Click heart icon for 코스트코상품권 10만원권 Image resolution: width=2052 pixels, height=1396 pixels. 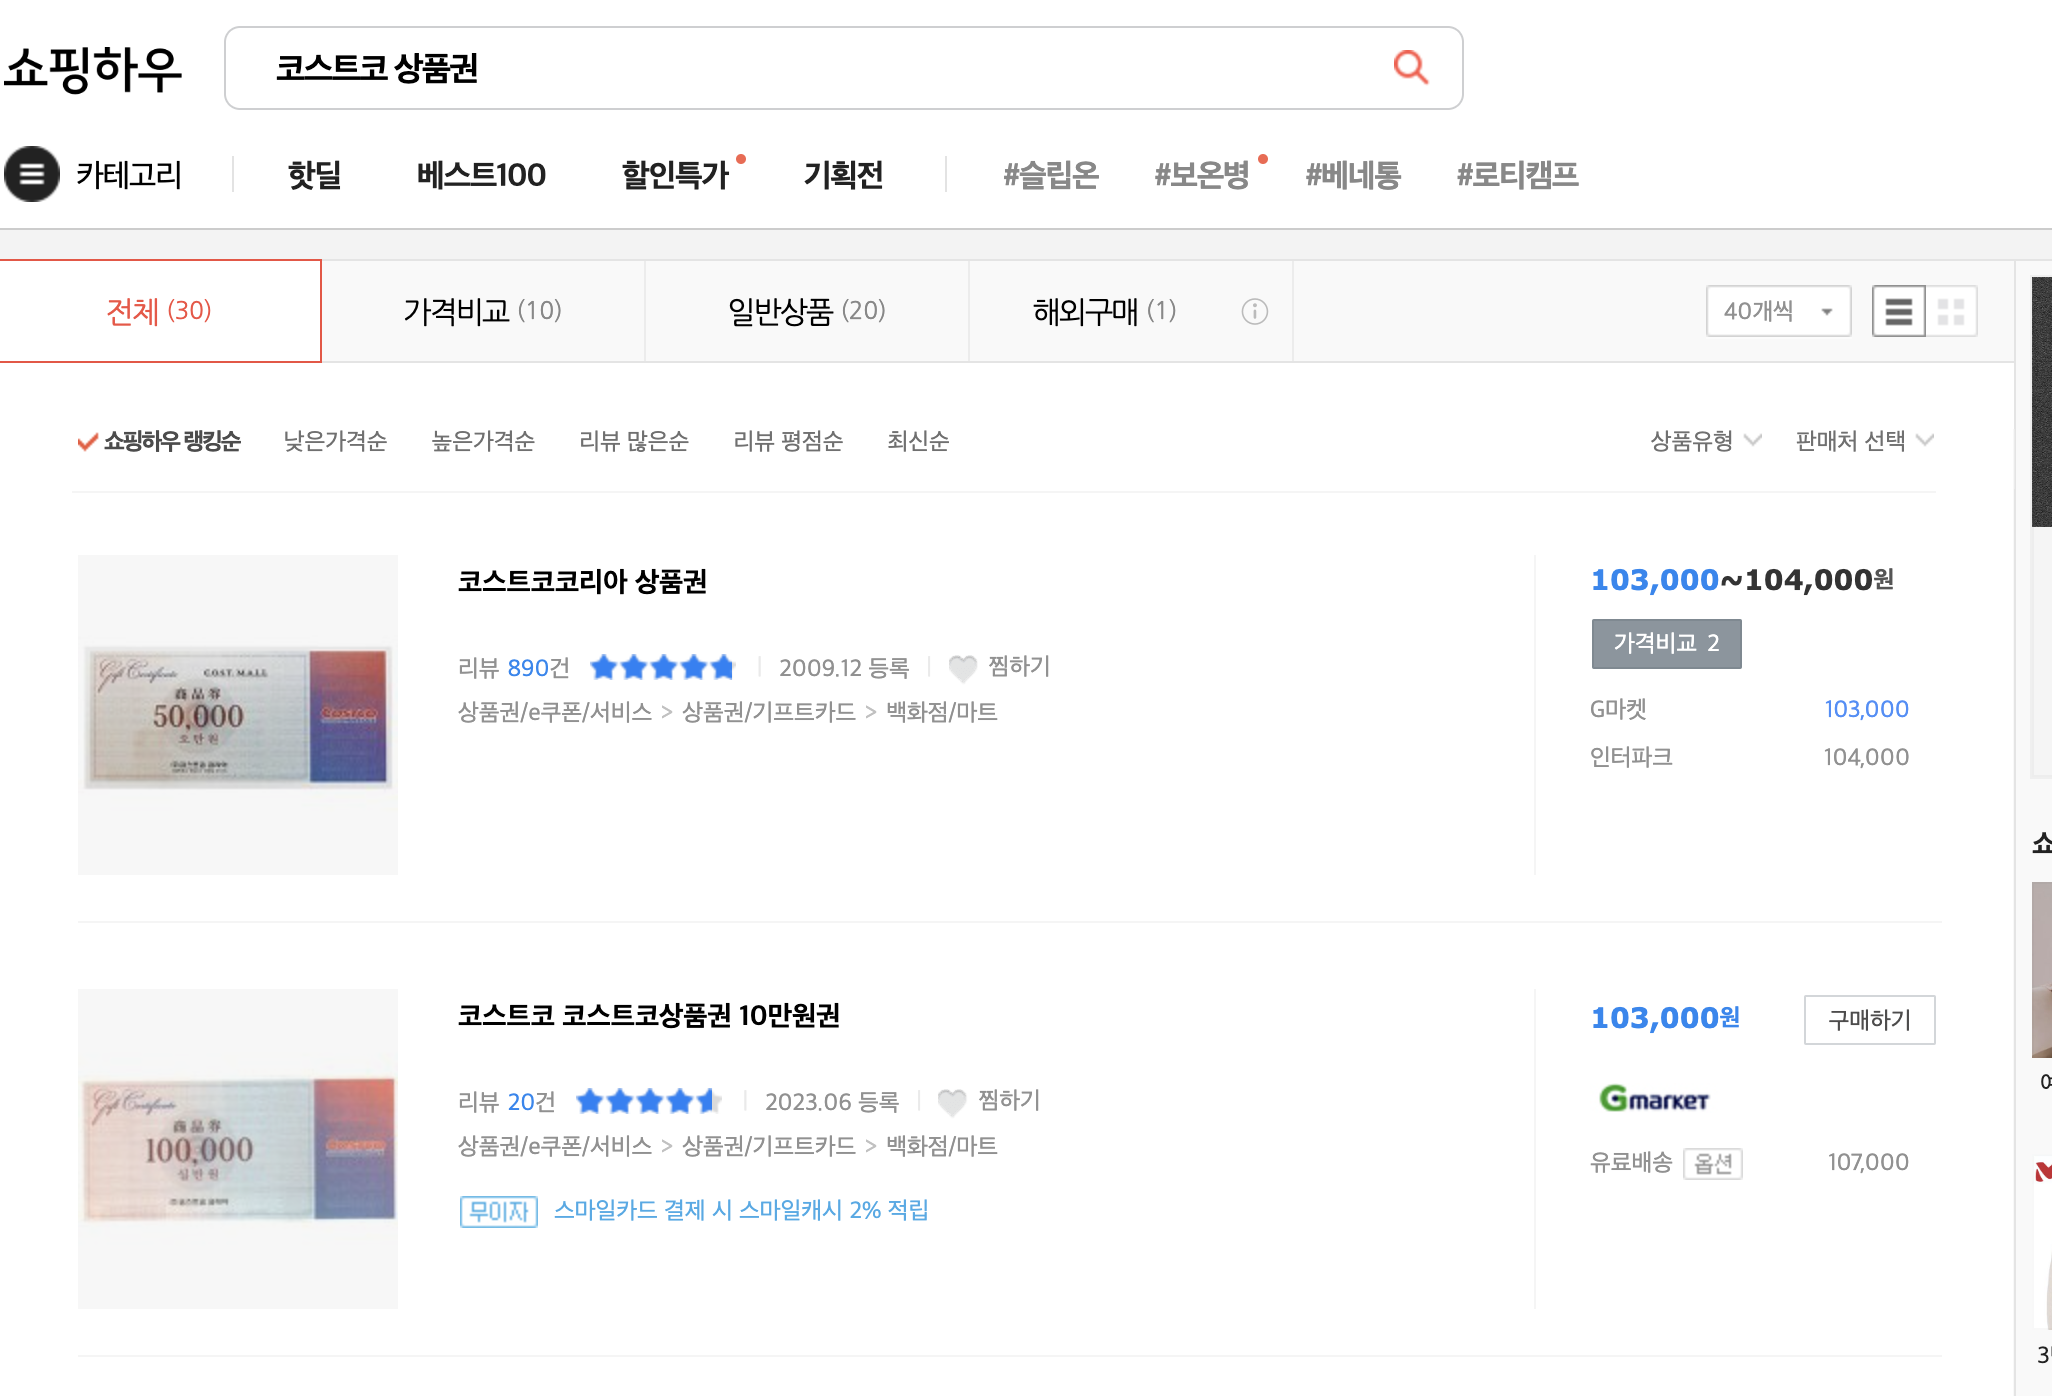coord(952,1101)
